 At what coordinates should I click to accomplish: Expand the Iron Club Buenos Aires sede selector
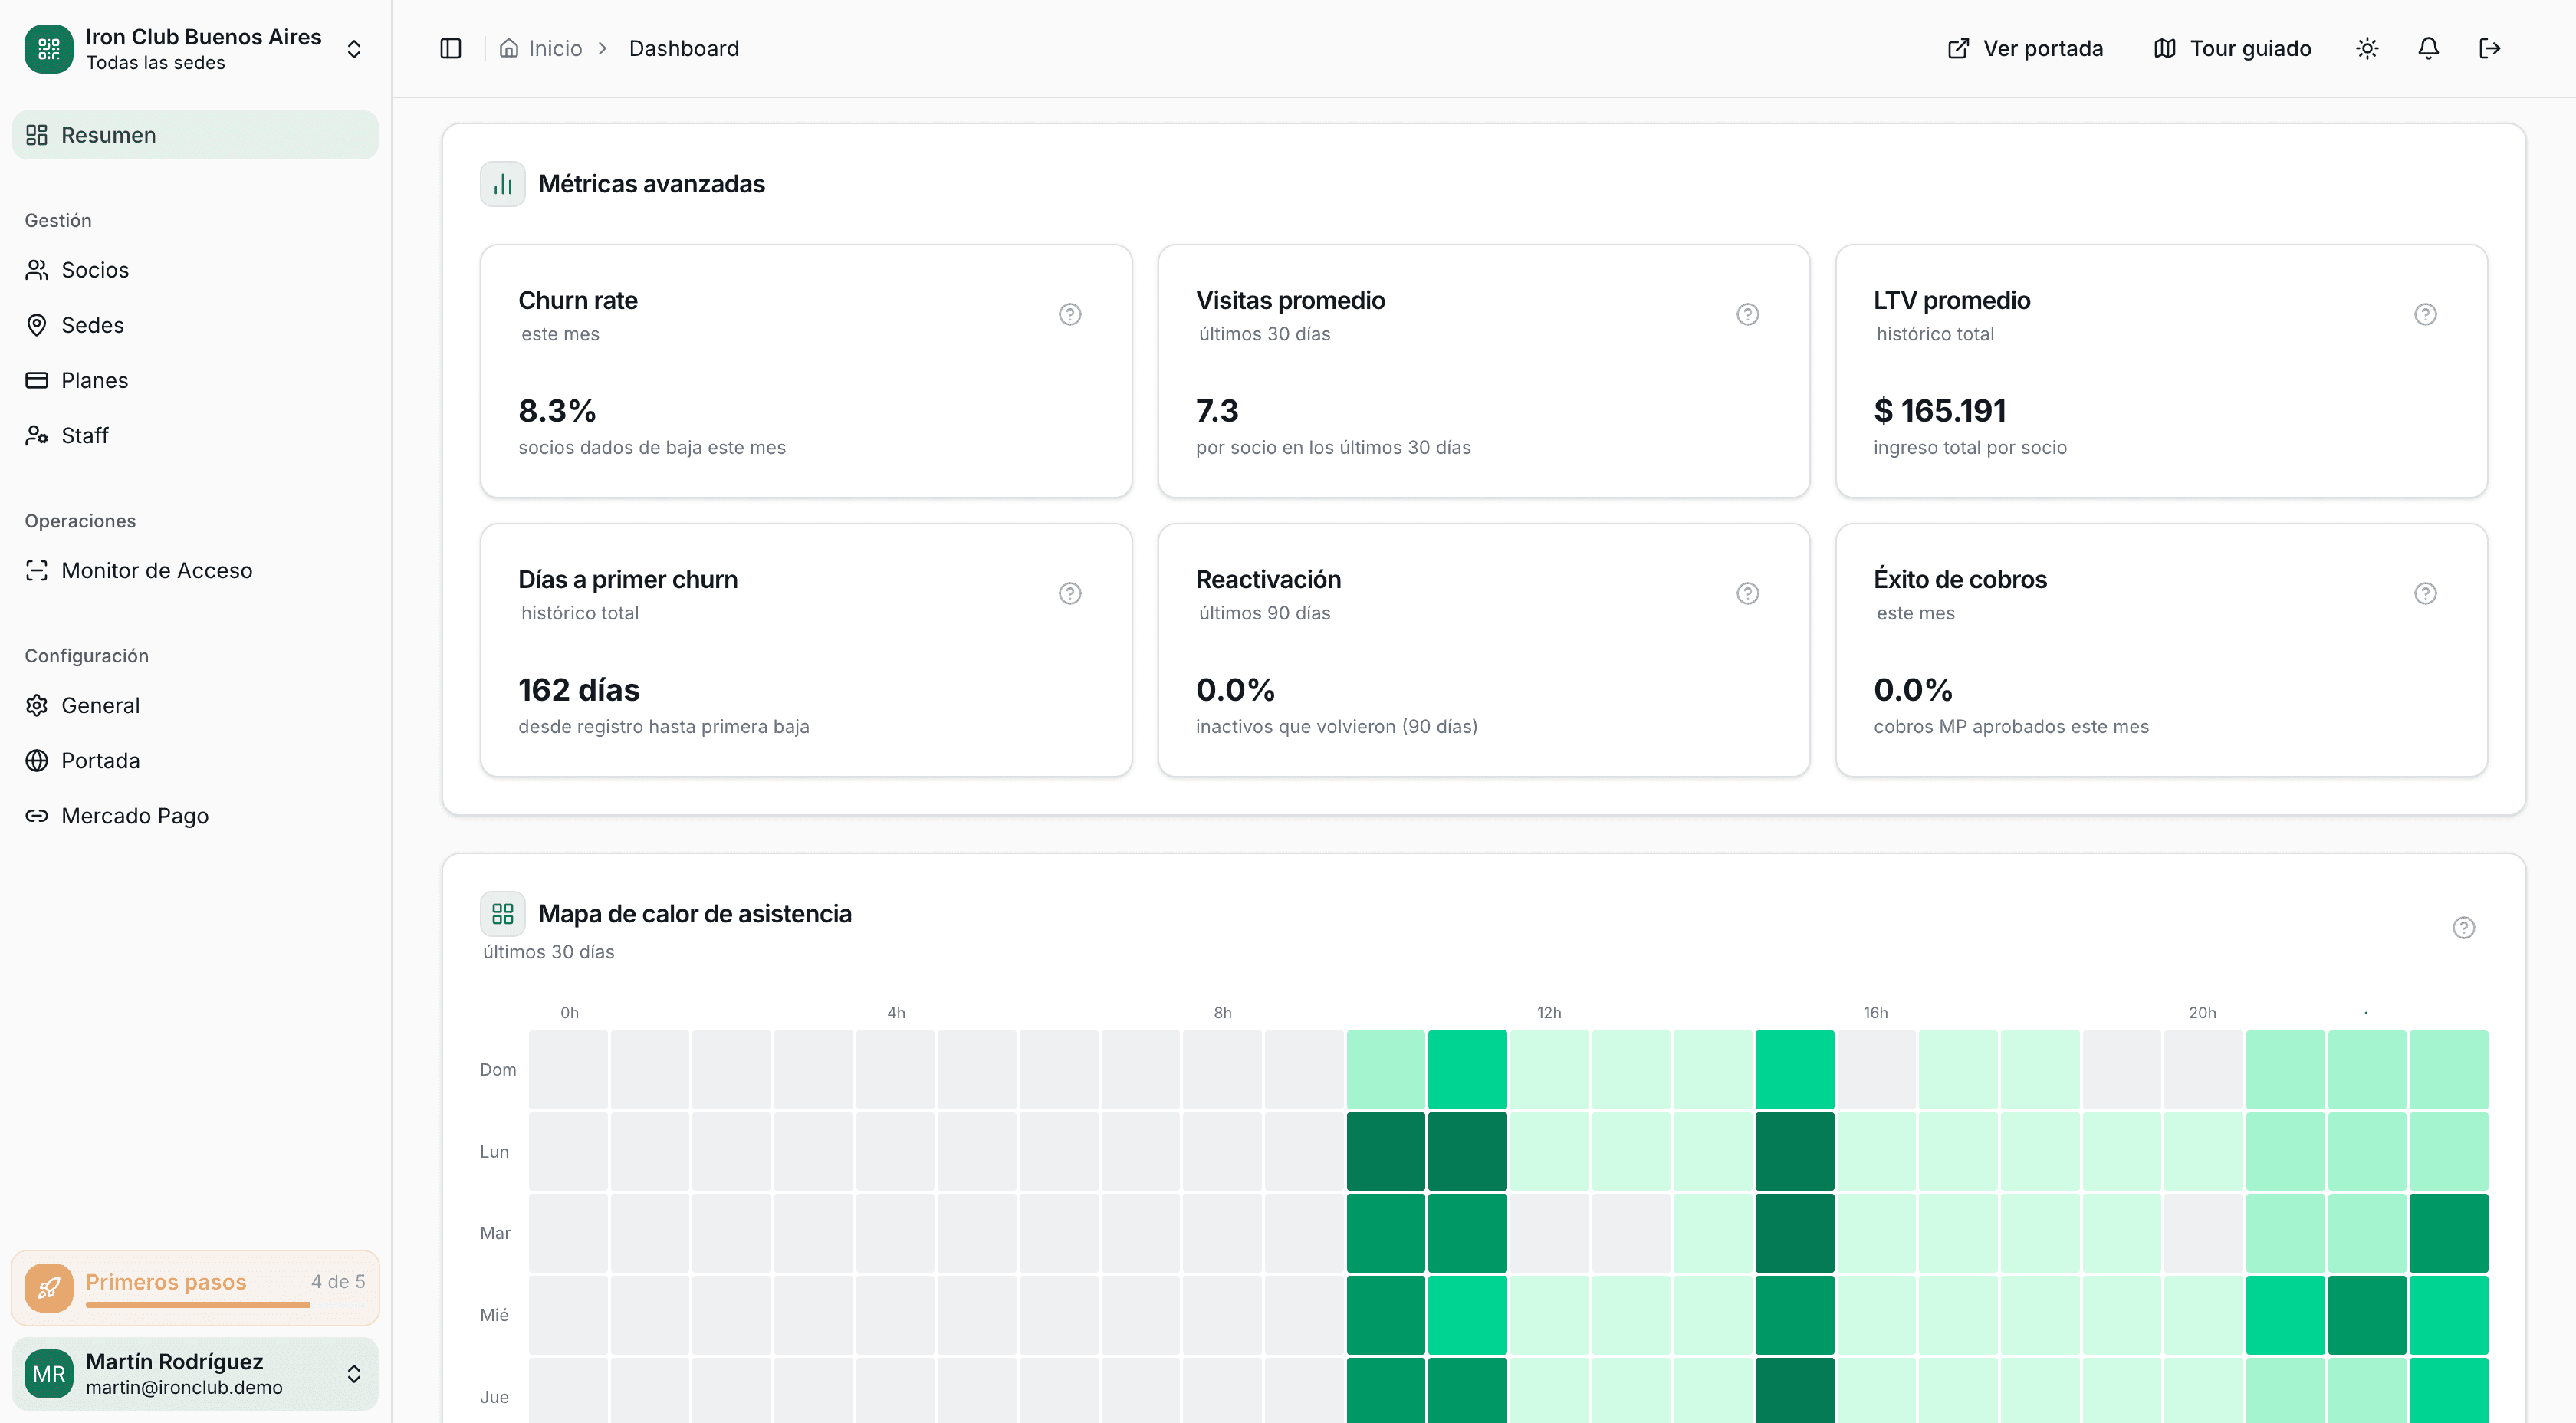click(x=354, y=49)
